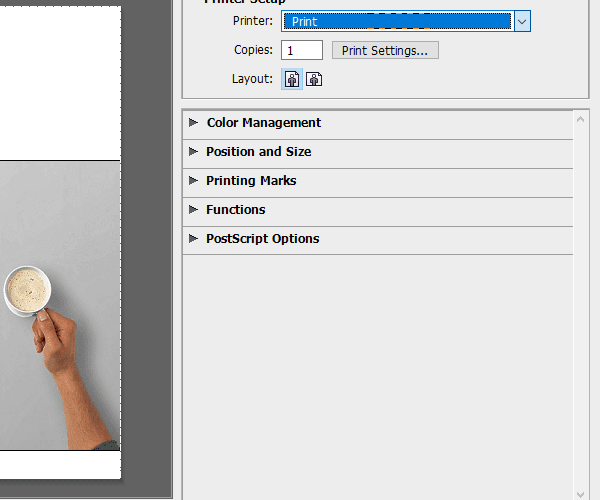Expand Color Management section triangle
The width and height of the screenshot is (600, 500).
(x=194, y=122)
